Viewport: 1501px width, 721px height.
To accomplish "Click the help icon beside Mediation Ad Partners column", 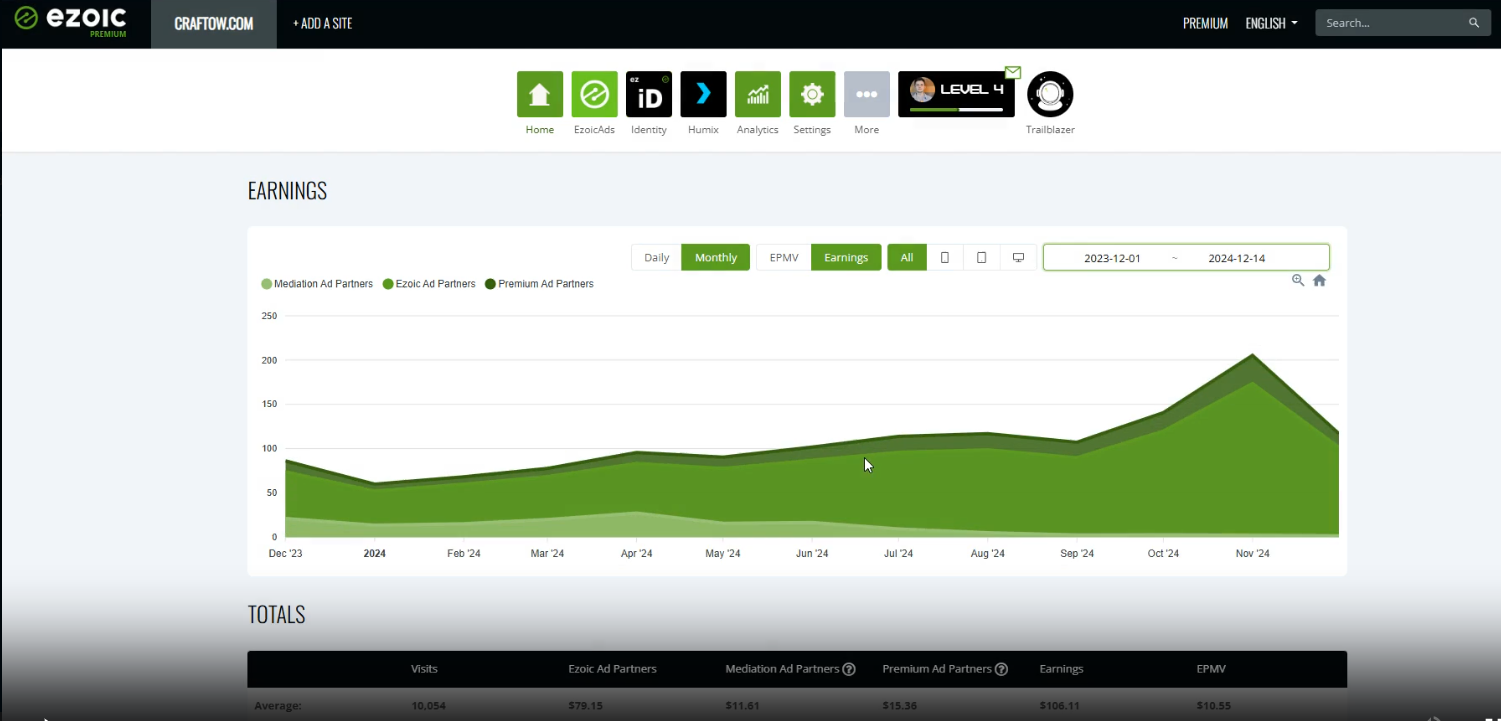I will click(x=849, y=669).
